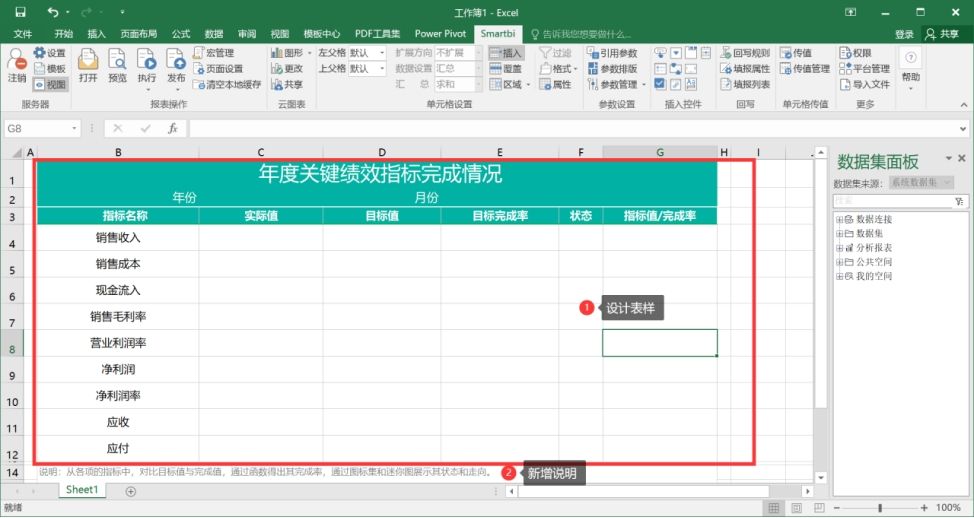Screen dimensions: 974x518
Task: Expand the 数据集 tree node
Action: [x=840, y=234]
